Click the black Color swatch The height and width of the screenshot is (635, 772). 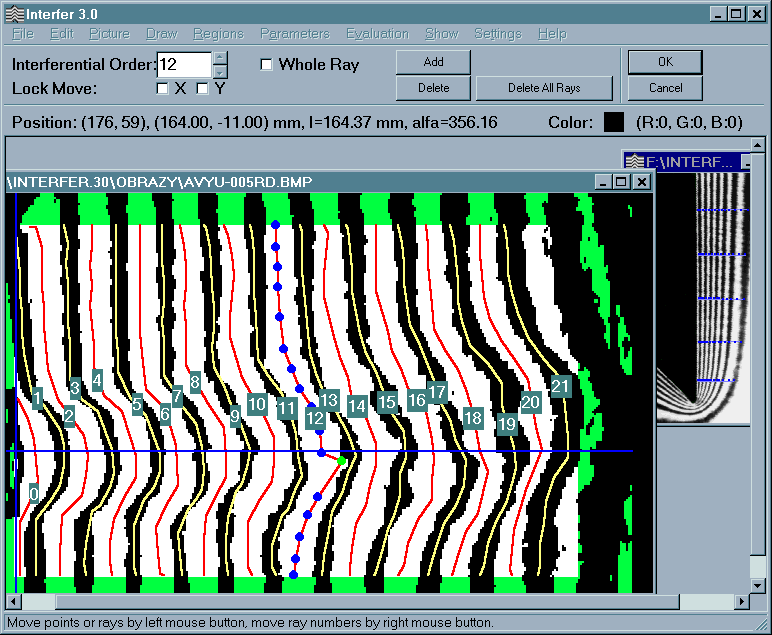[x=613, y=123]
